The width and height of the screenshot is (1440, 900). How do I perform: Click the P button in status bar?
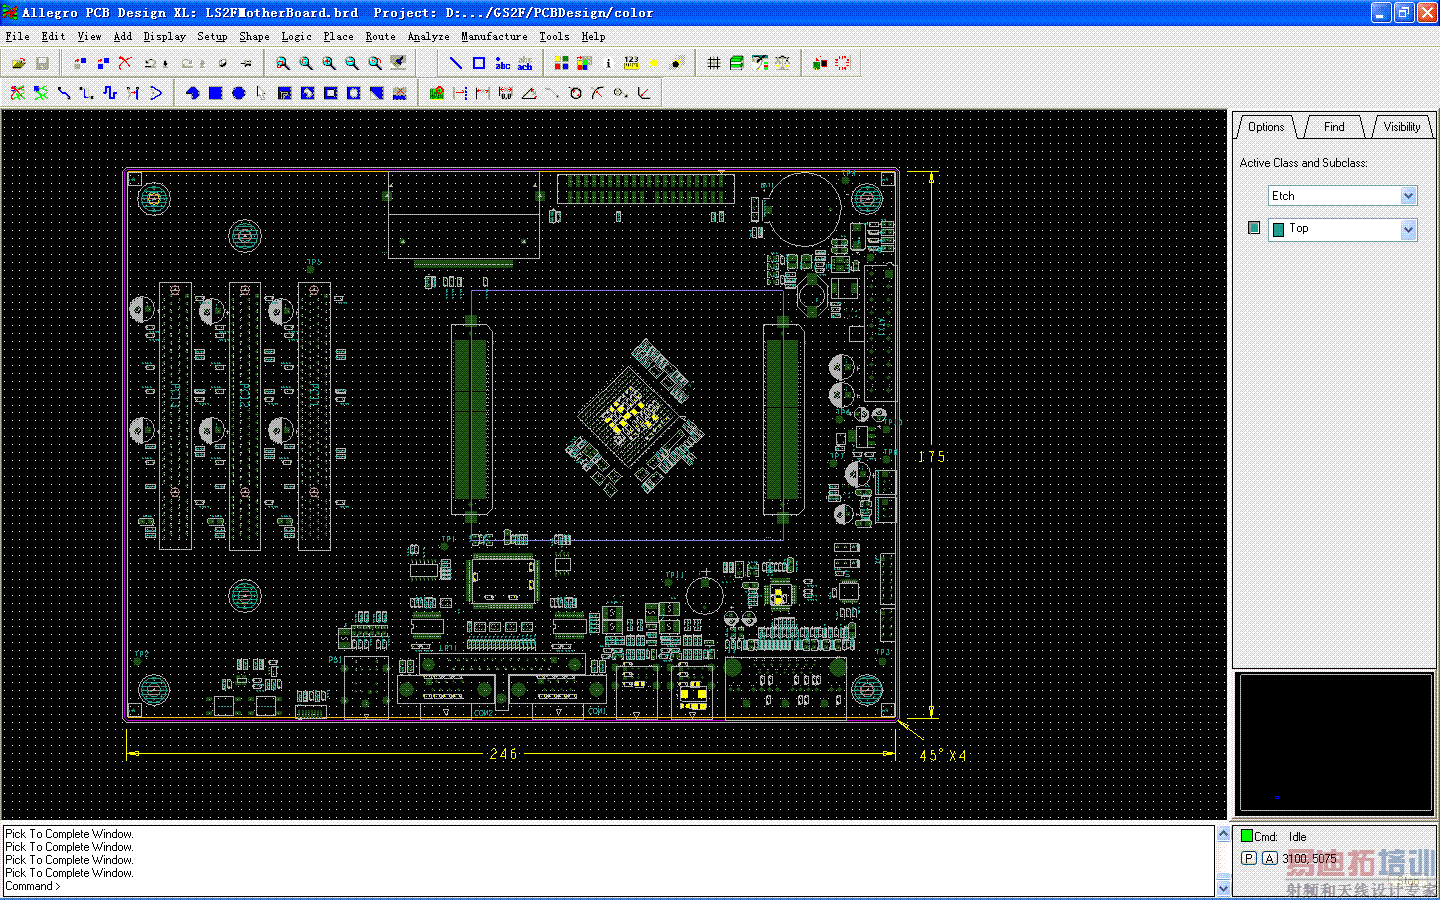[1249, 858]
